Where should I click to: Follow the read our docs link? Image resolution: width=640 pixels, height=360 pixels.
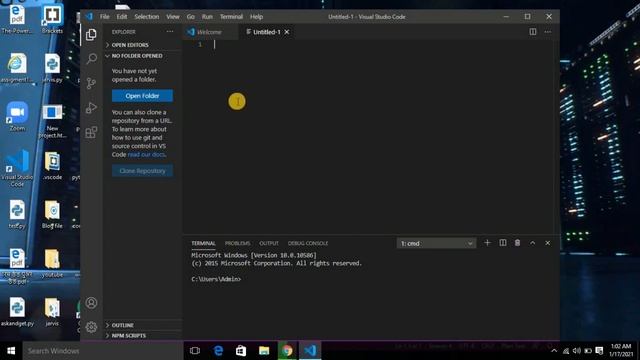point(147,155)
